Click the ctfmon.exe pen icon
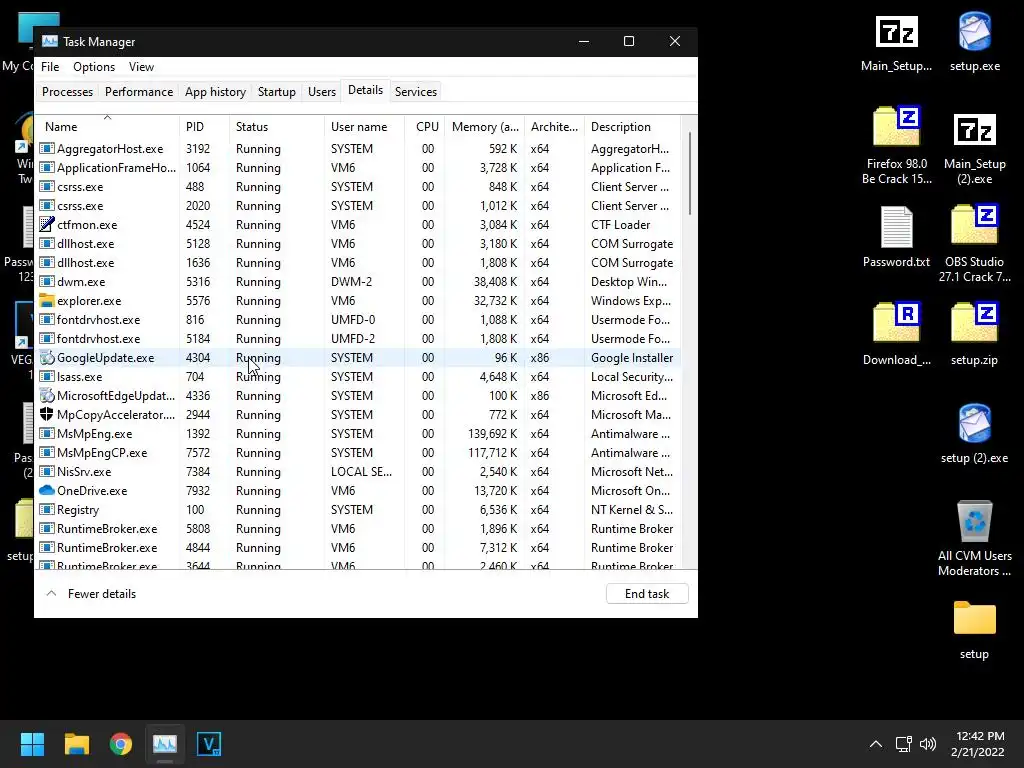This screenshot has height=768, width=1024. click(46, 225)
